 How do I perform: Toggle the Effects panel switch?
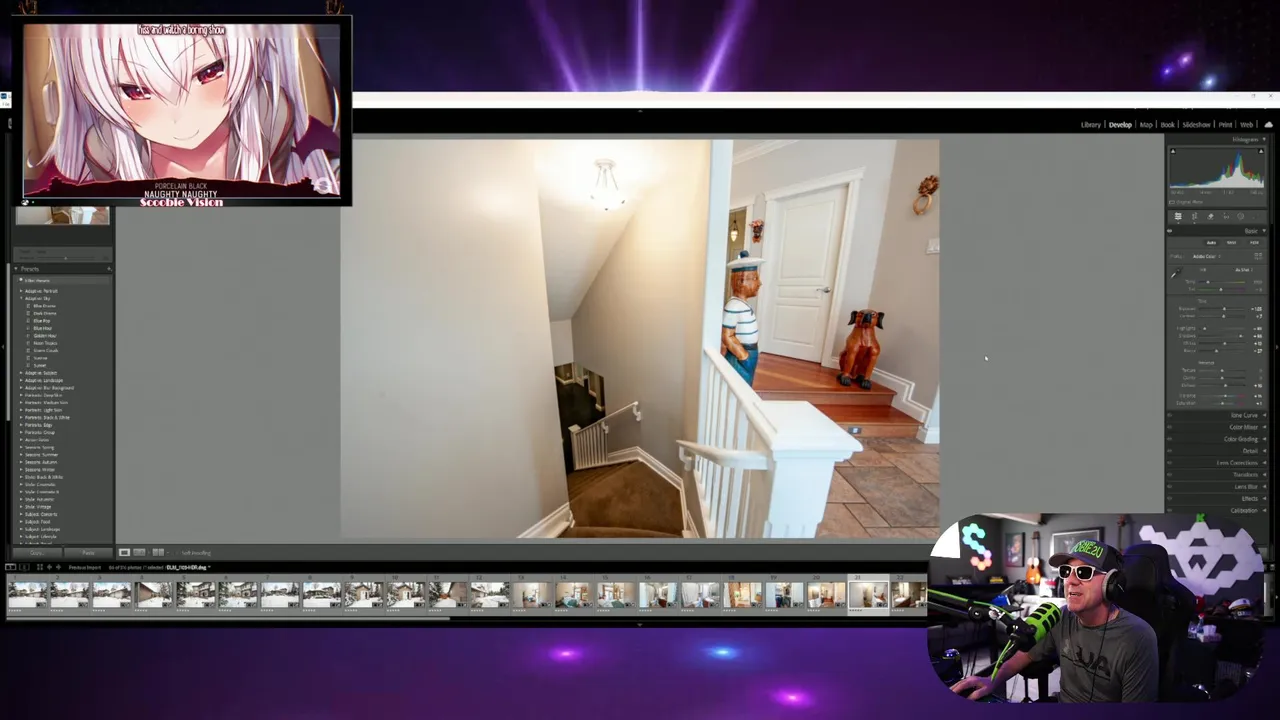(1170, 498)
